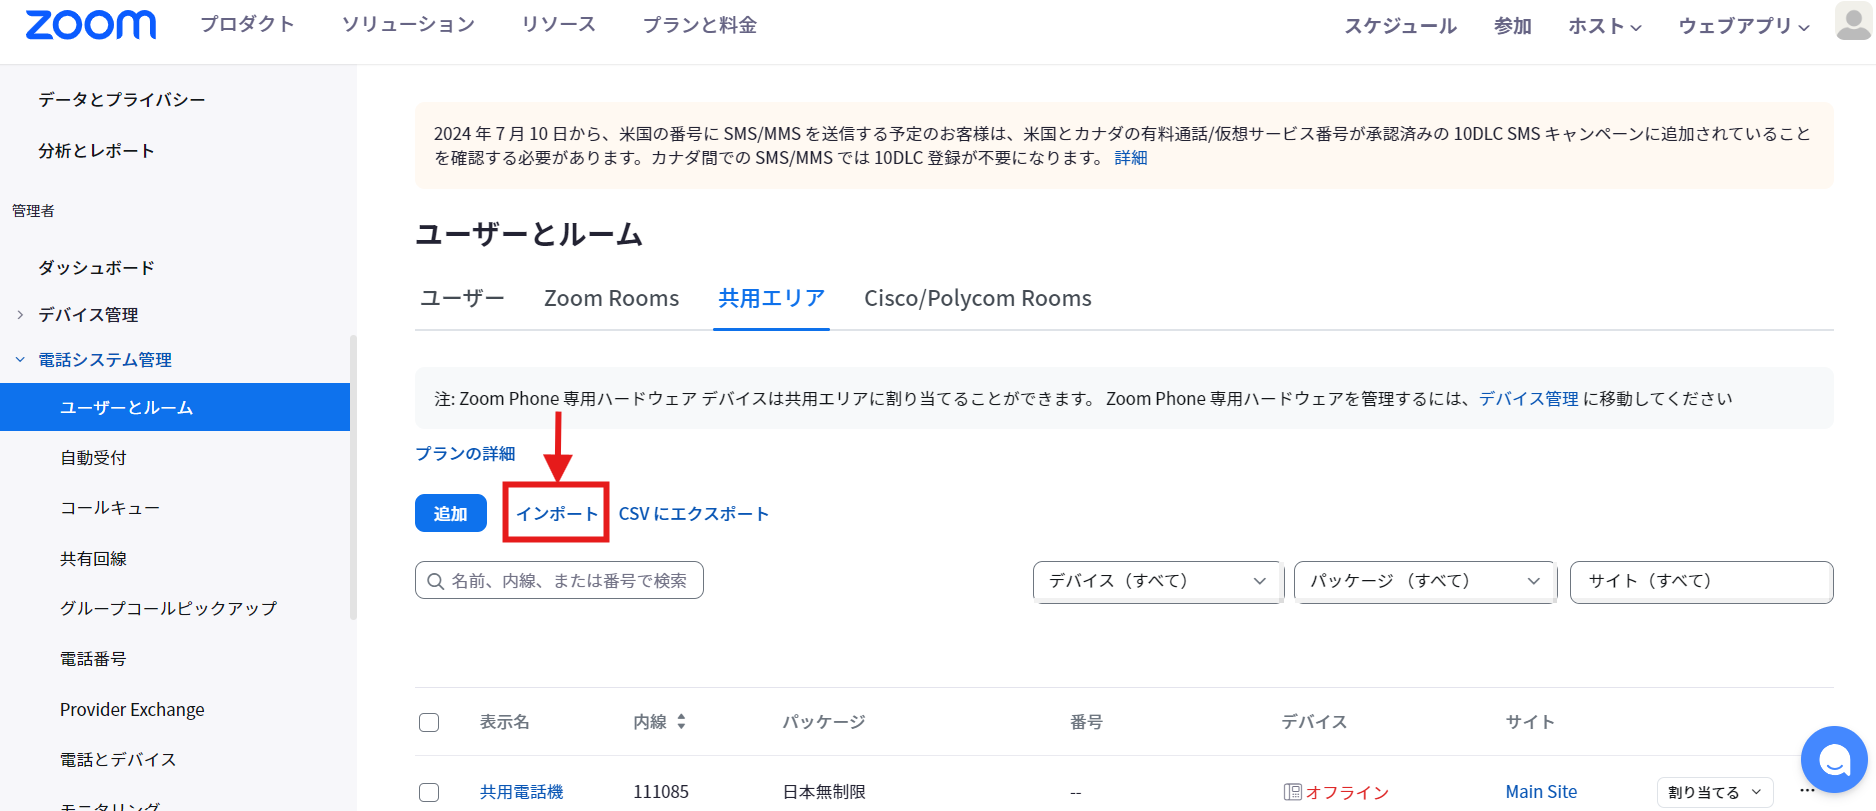Open the Main Site link
Viewport: 1876px width, 811px height.
pos(1541,792)
